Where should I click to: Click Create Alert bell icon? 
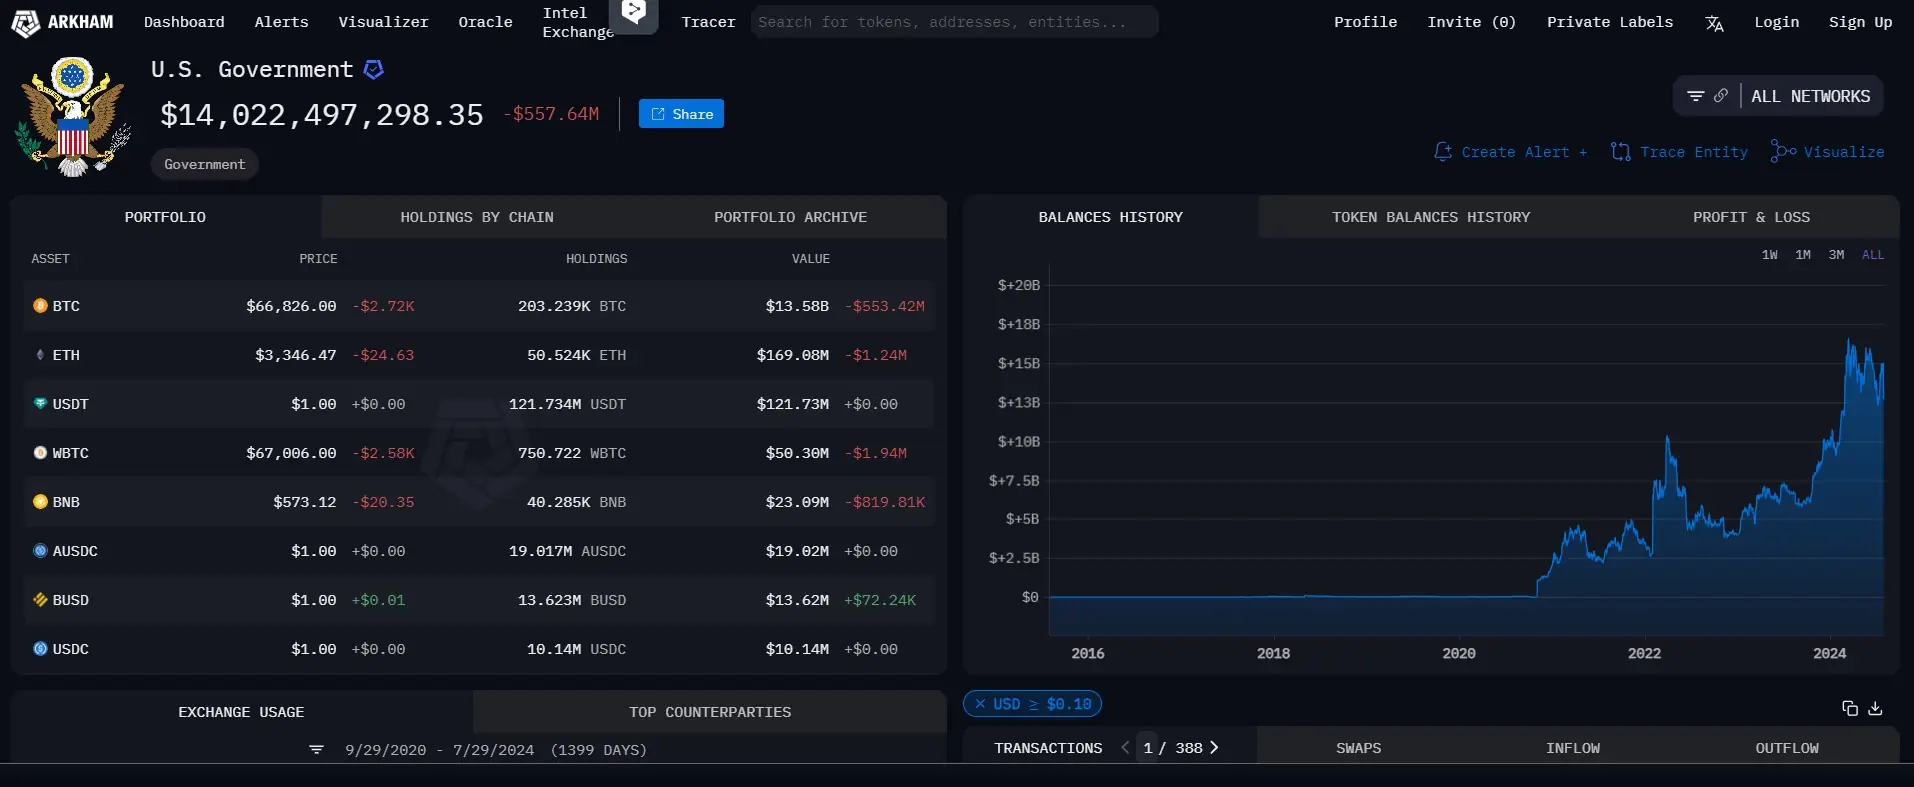(1443, 152)
